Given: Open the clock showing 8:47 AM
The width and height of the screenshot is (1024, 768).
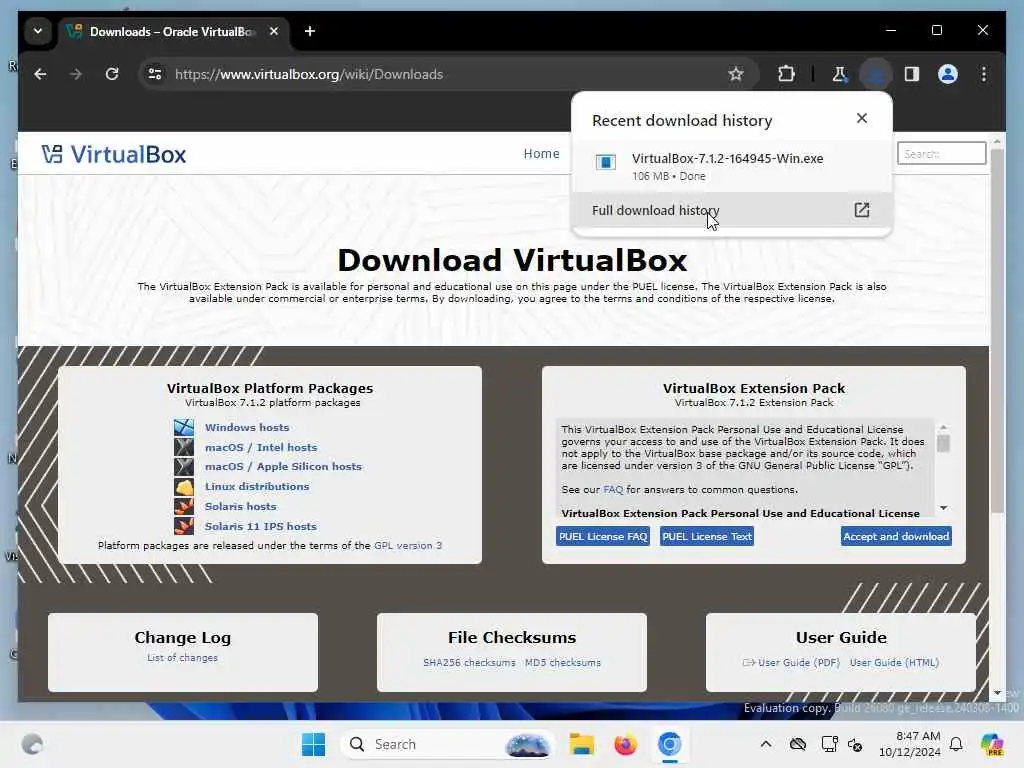Looking at the screenshot, I should pos(909,744).
